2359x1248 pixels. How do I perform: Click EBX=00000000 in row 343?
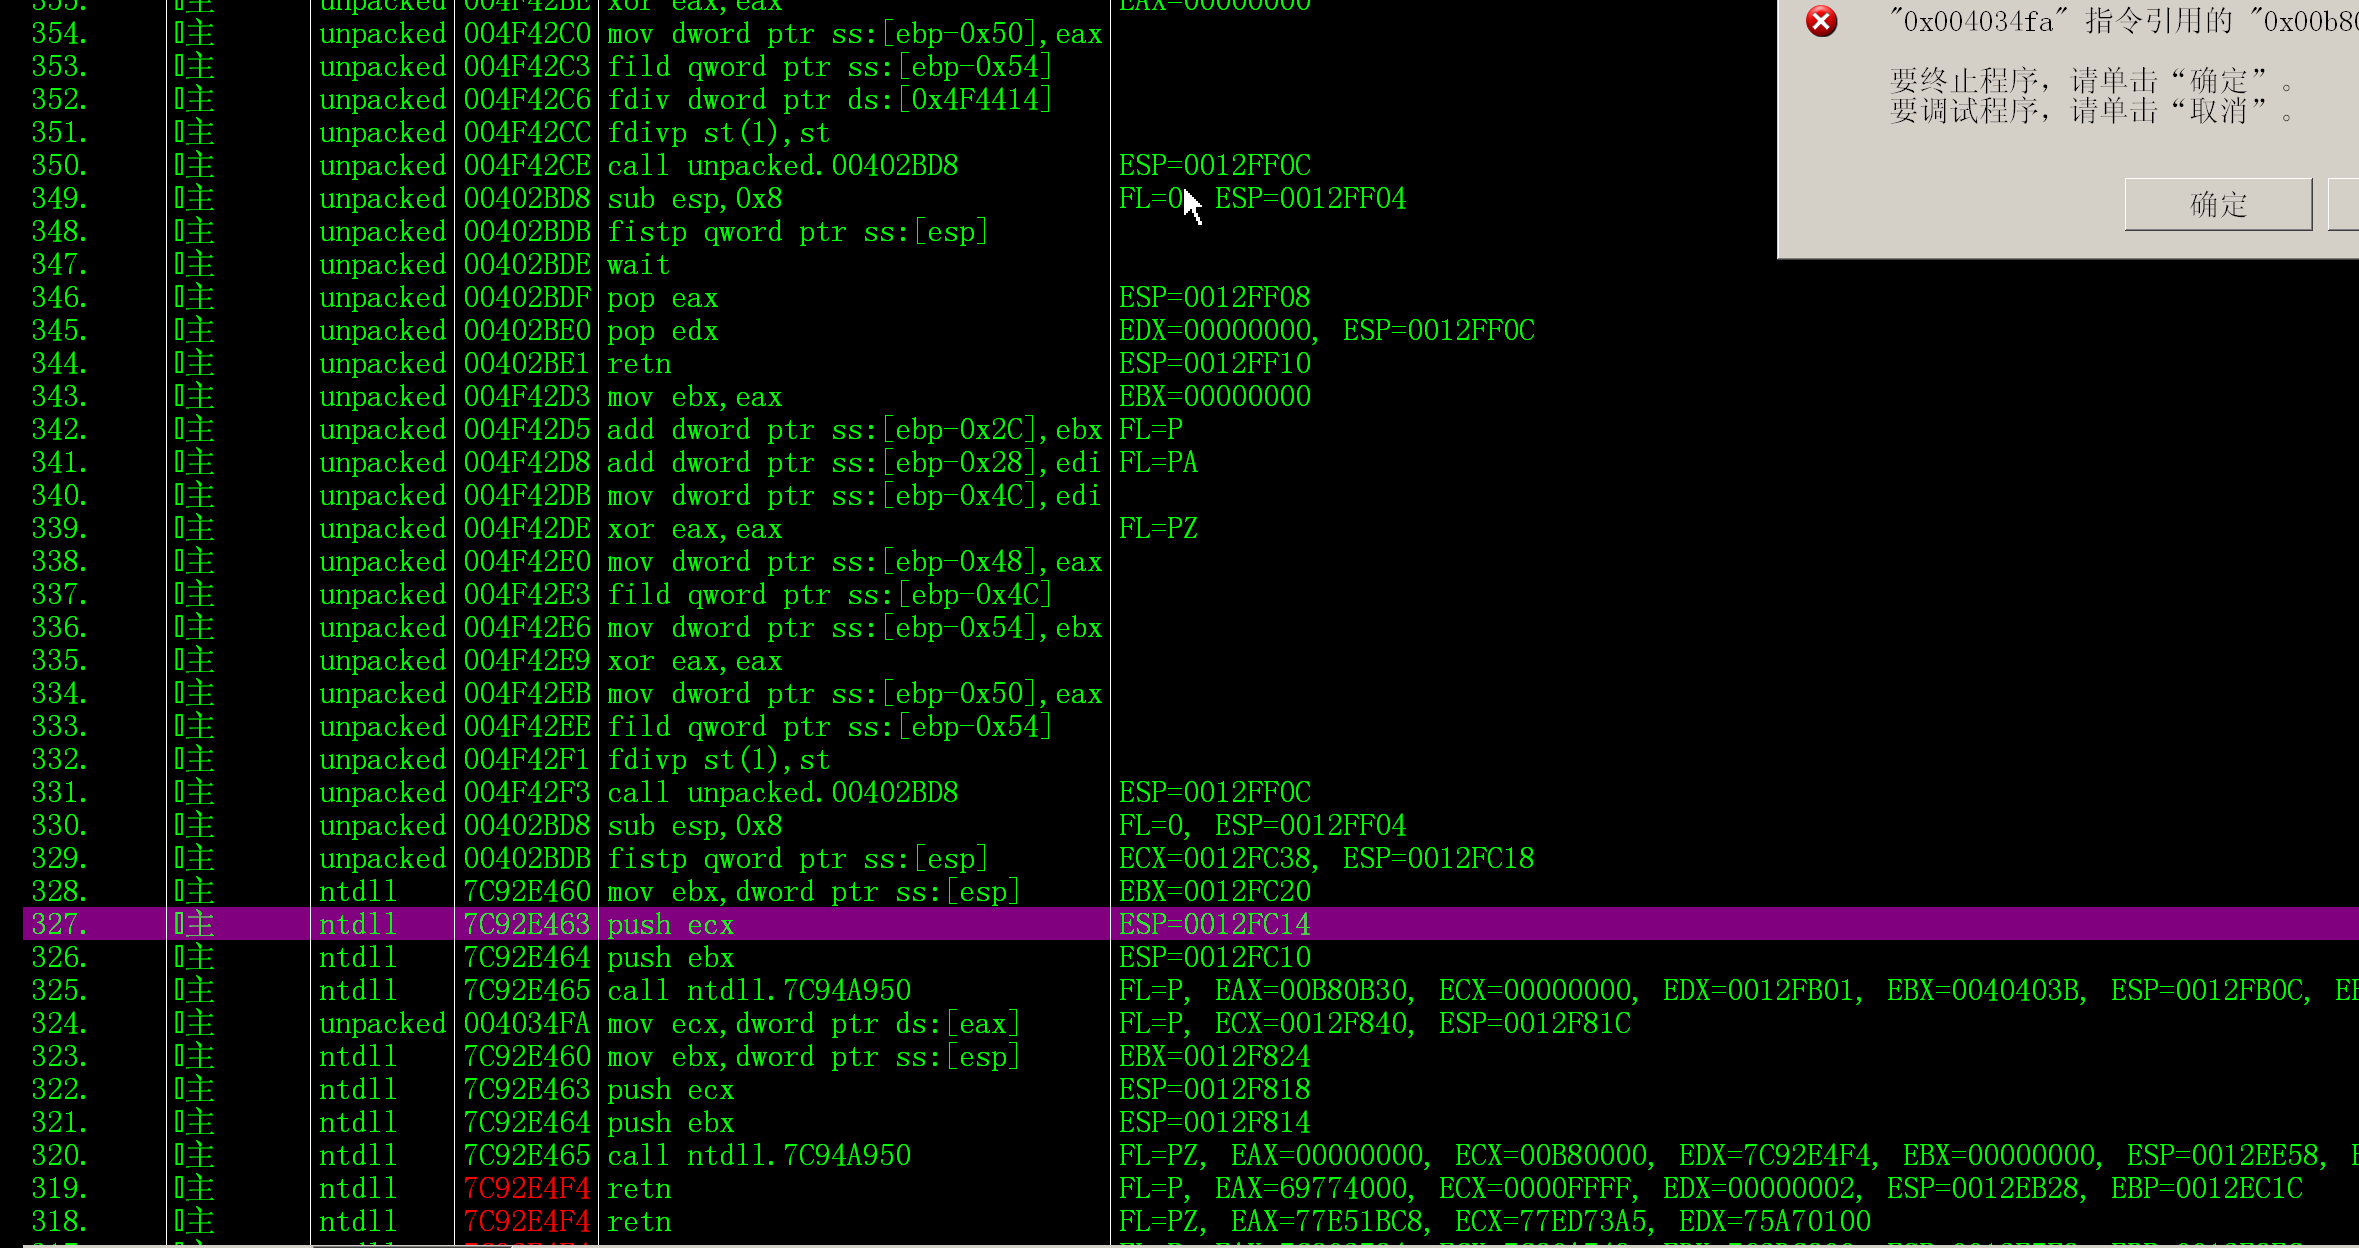(x=1215, y=397)
